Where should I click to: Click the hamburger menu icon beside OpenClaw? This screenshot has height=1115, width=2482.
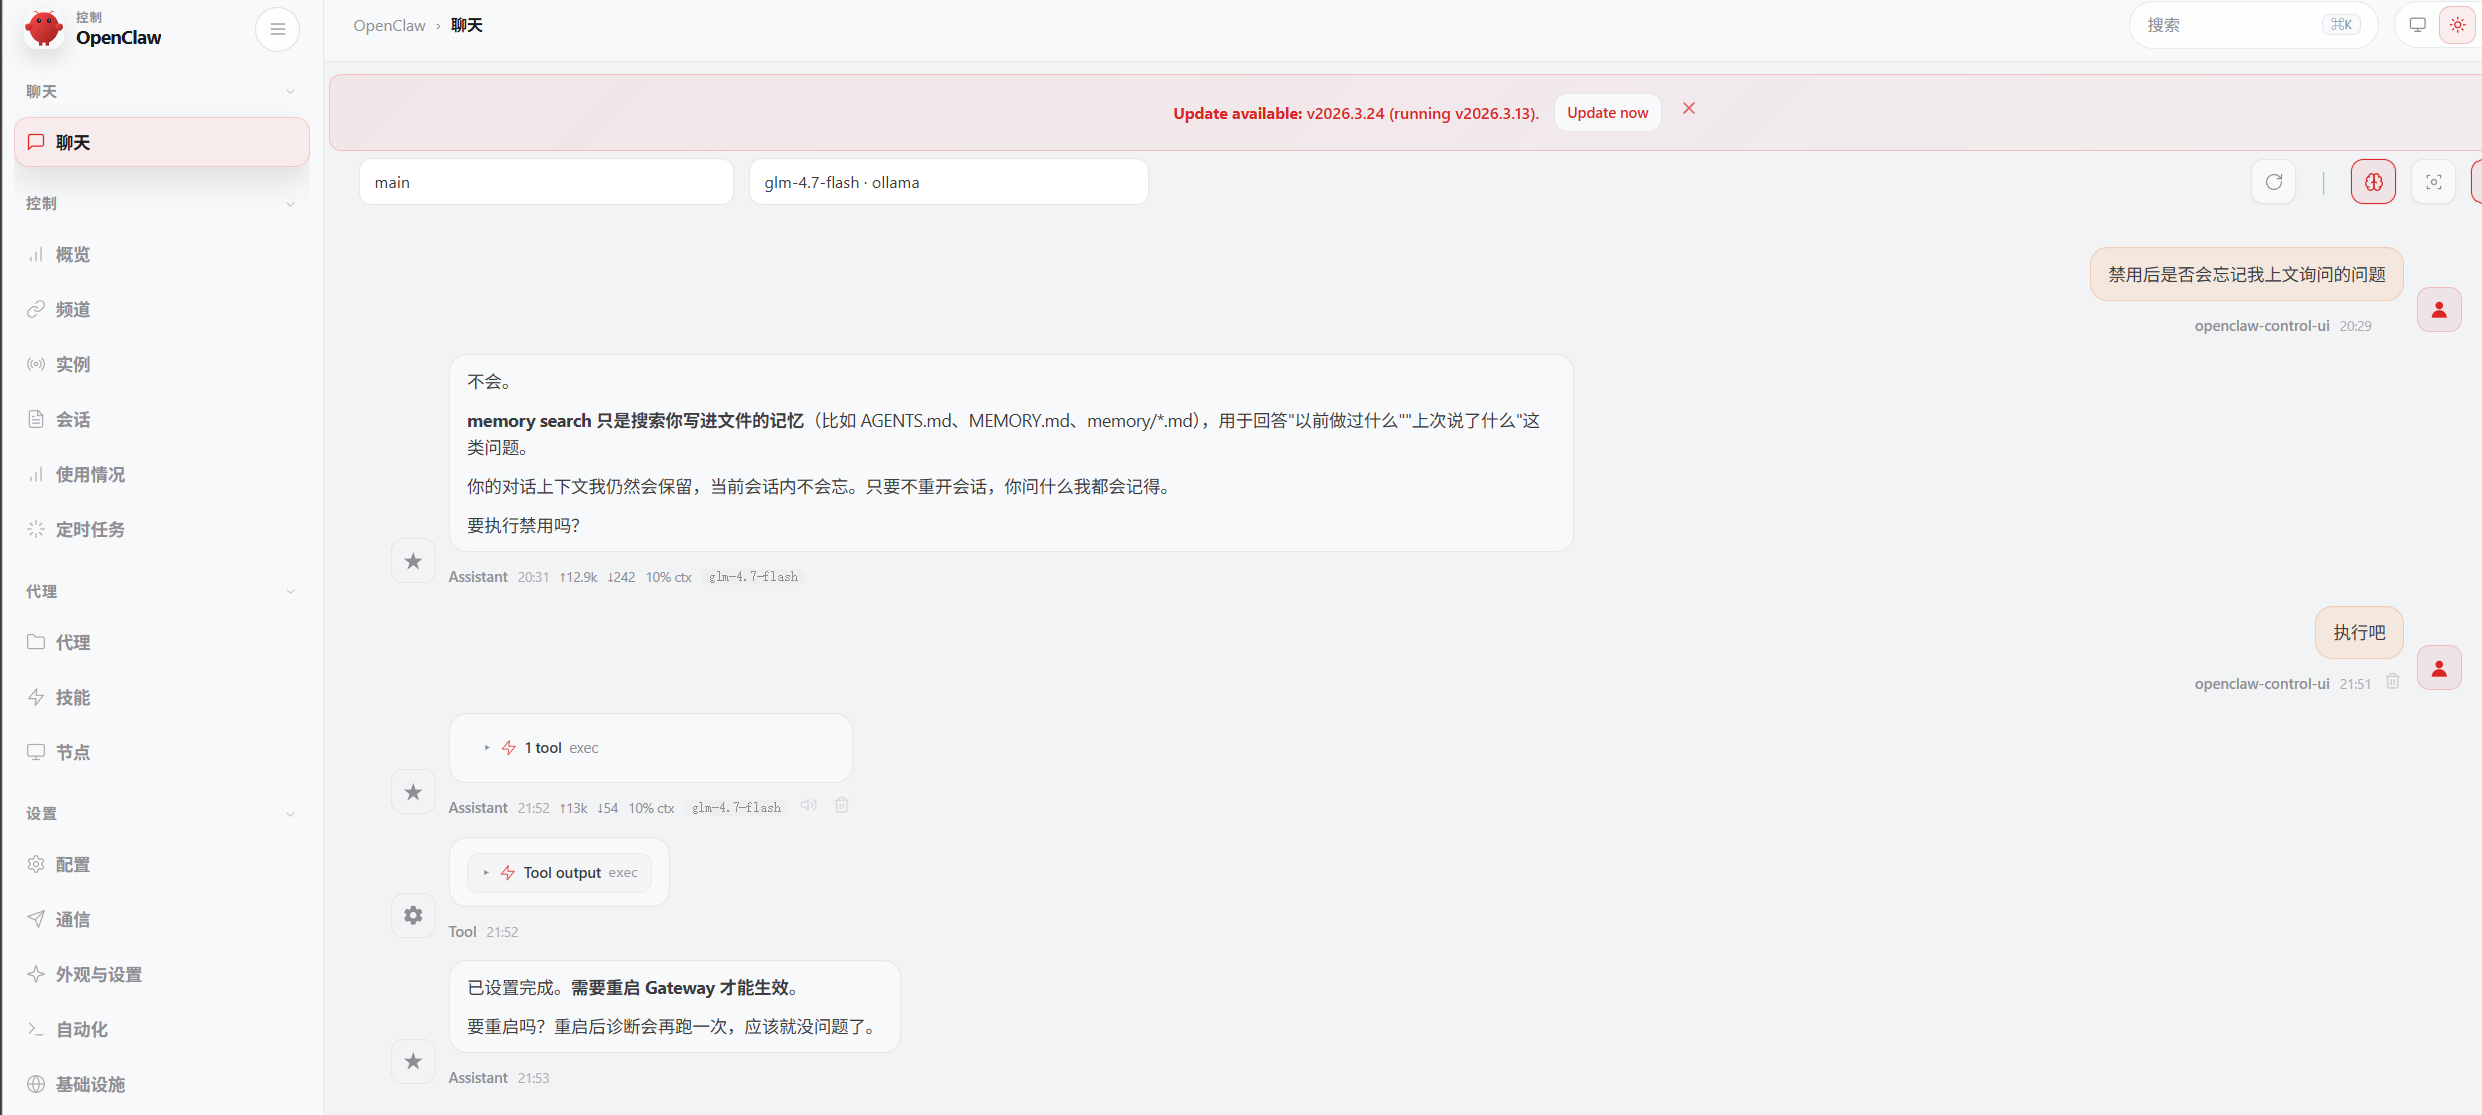(x=277, y=29)
